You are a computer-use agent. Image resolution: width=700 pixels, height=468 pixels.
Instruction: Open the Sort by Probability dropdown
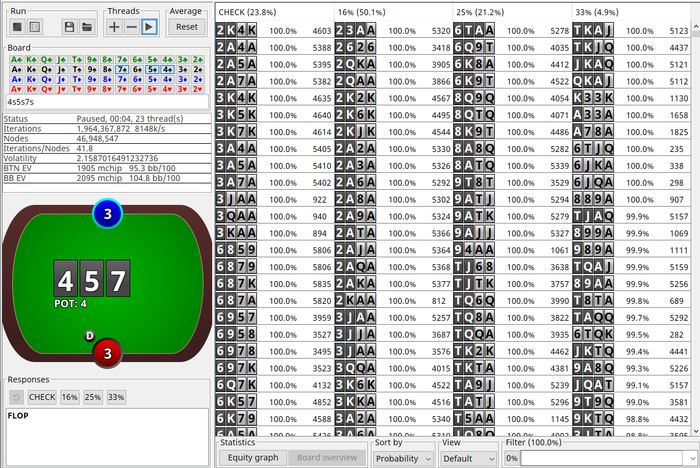pyautogui.click(x=403, y=459)
